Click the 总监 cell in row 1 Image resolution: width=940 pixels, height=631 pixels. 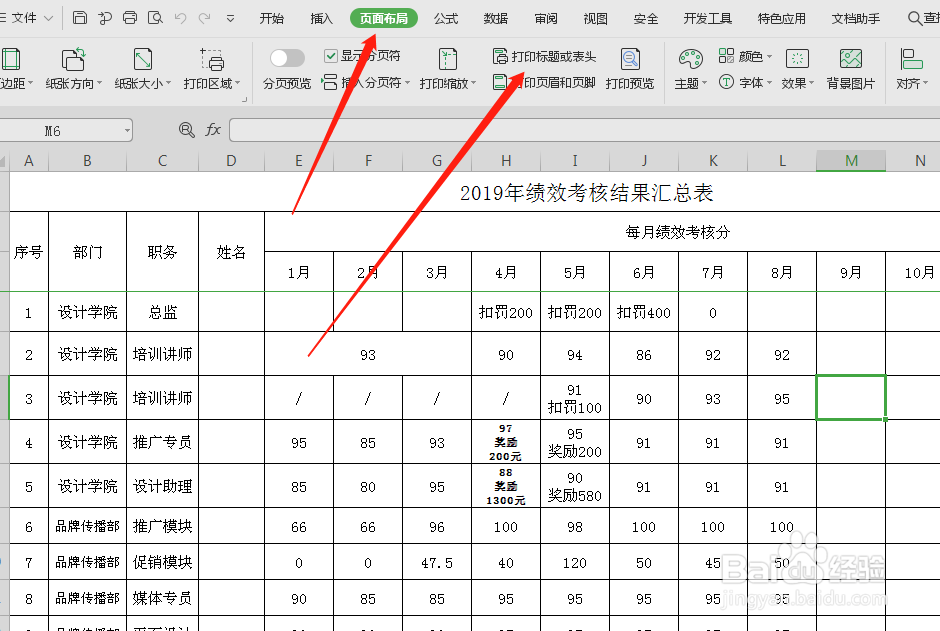(x=162, y=312)
